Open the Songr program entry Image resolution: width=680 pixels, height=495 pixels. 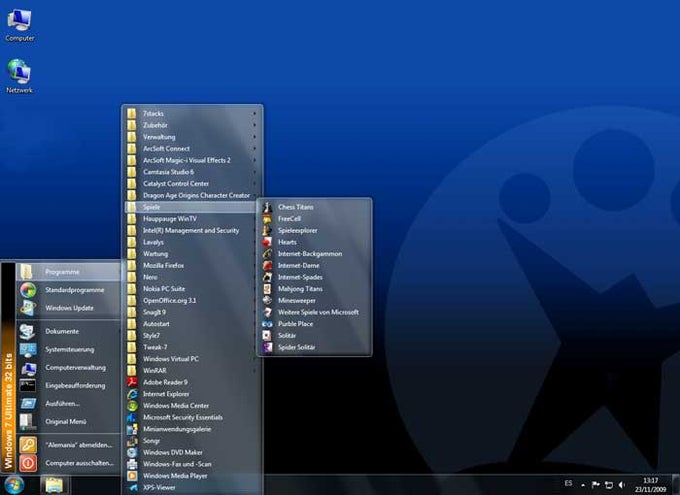(193, 441)
